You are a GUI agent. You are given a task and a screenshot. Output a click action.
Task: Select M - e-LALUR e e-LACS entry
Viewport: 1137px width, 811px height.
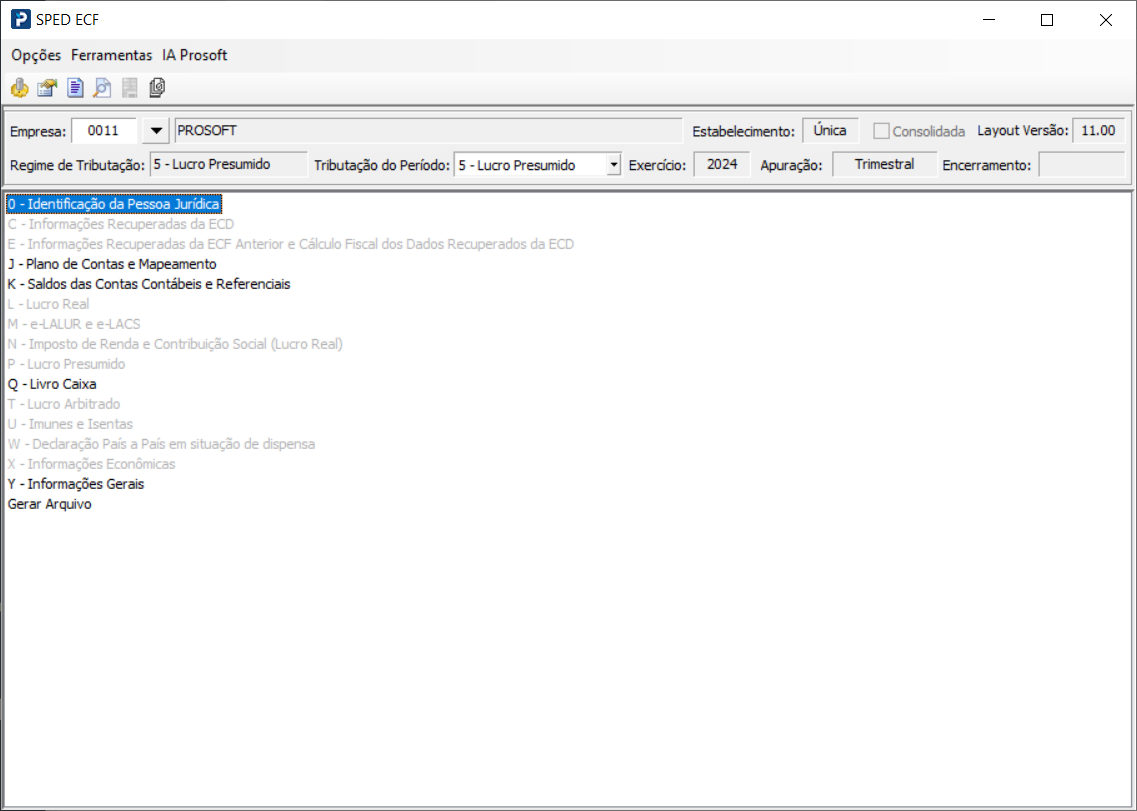(74, 324)
